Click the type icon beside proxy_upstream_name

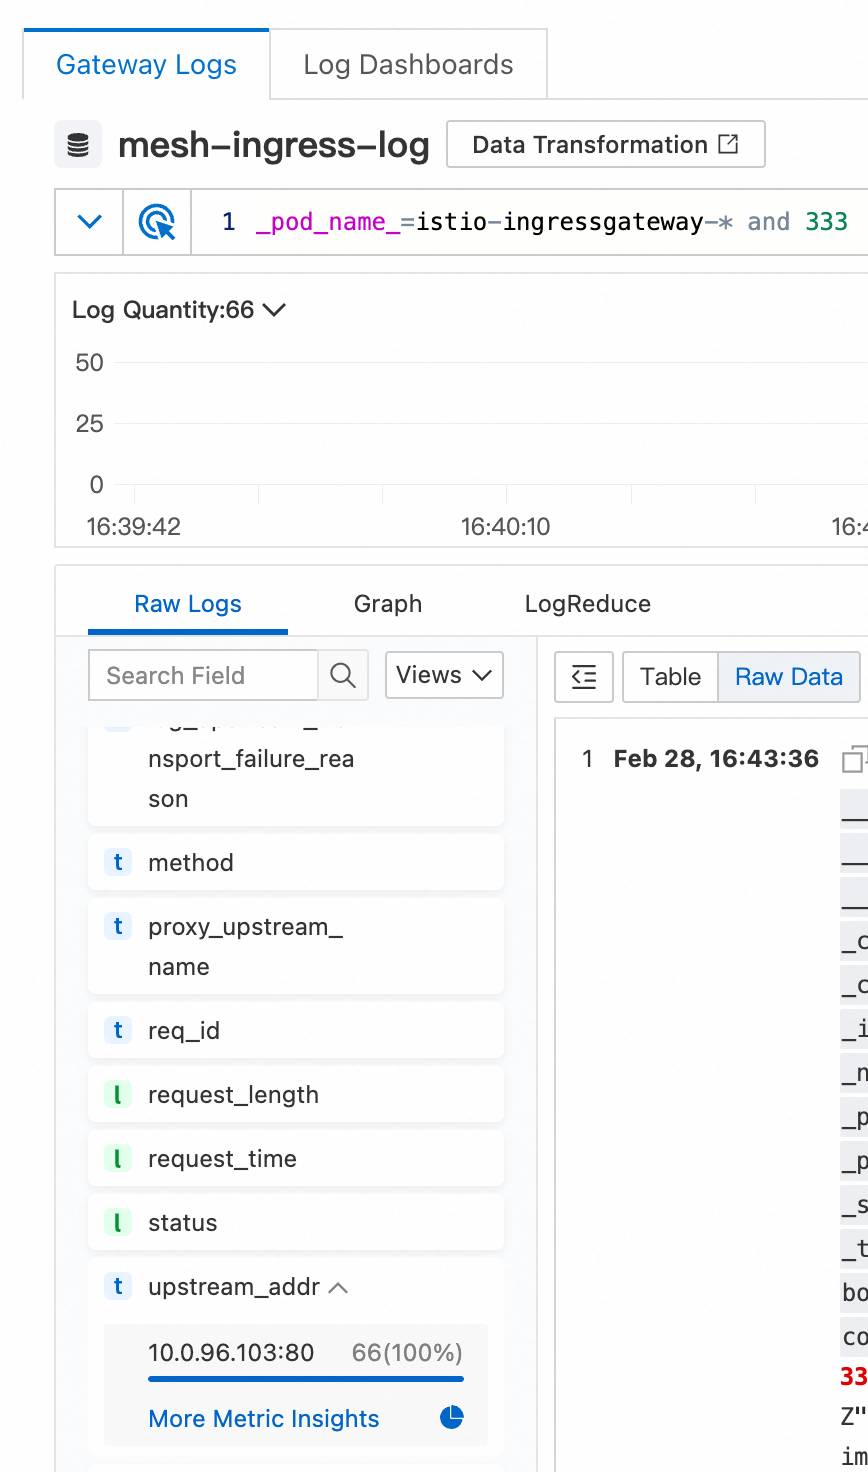pyautogui.click(x=118, y=926)
